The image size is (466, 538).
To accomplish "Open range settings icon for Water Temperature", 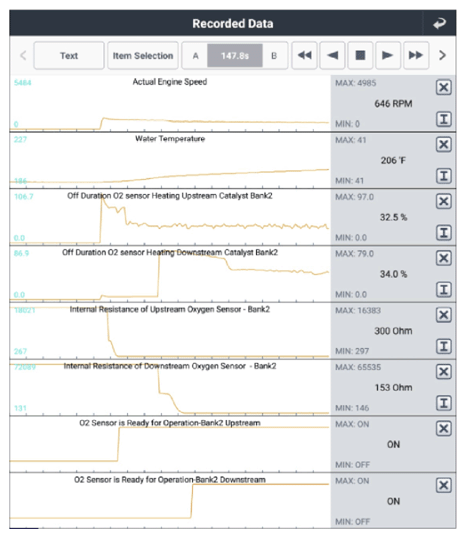I will (443, 176).
